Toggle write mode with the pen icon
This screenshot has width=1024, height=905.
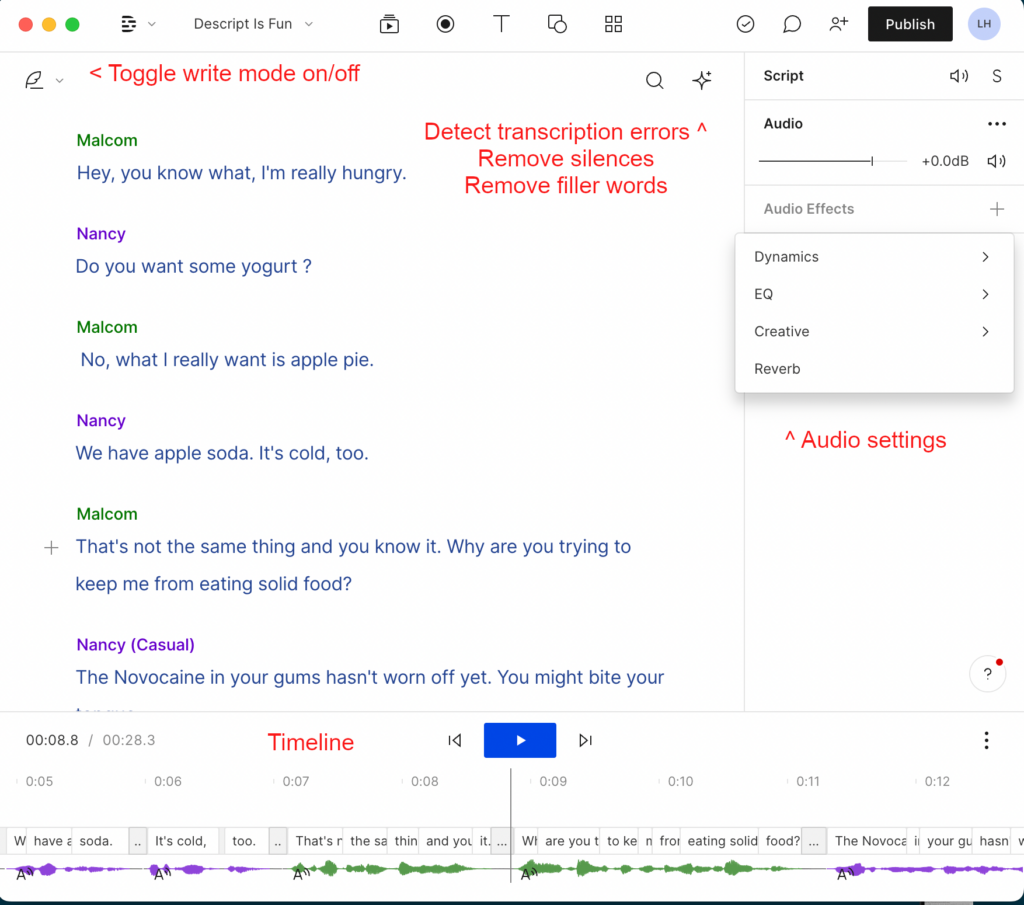(x=35, y=81)
